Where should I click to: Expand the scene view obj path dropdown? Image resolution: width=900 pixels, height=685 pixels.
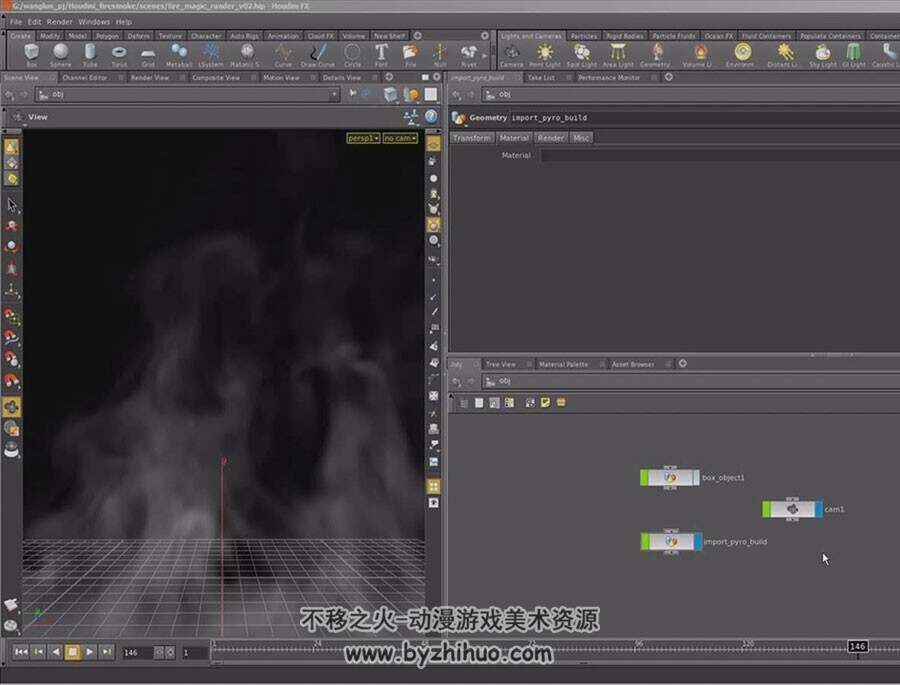click(334, 94)
